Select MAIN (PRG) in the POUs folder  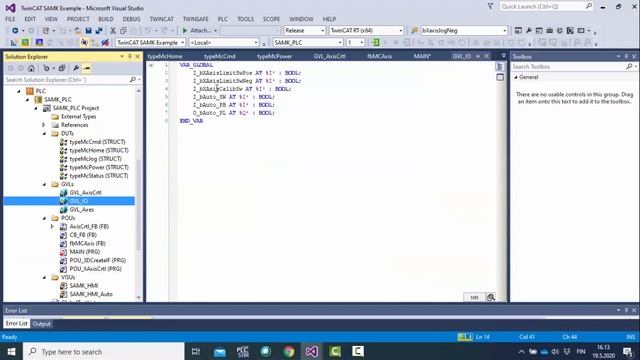[x=84, y=252]
